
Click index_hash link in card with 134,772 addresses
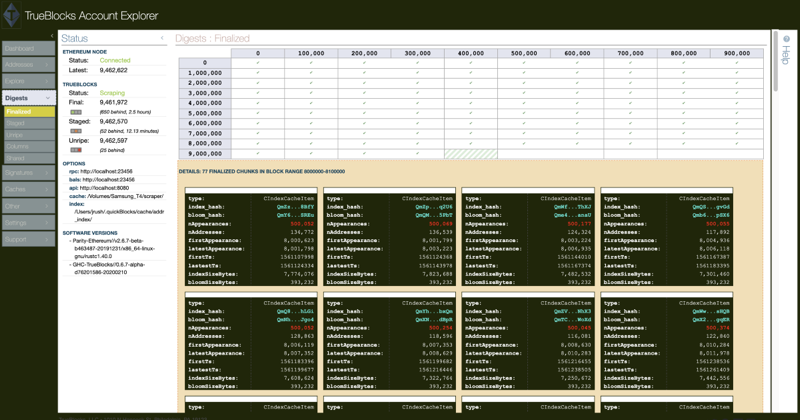[295, 207]
